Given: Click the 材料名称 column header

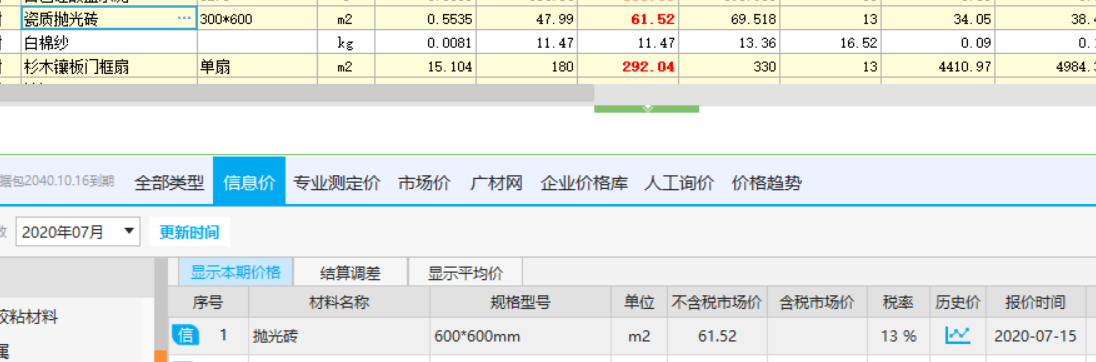Looking at the screenshot, I should pos(339,303).
